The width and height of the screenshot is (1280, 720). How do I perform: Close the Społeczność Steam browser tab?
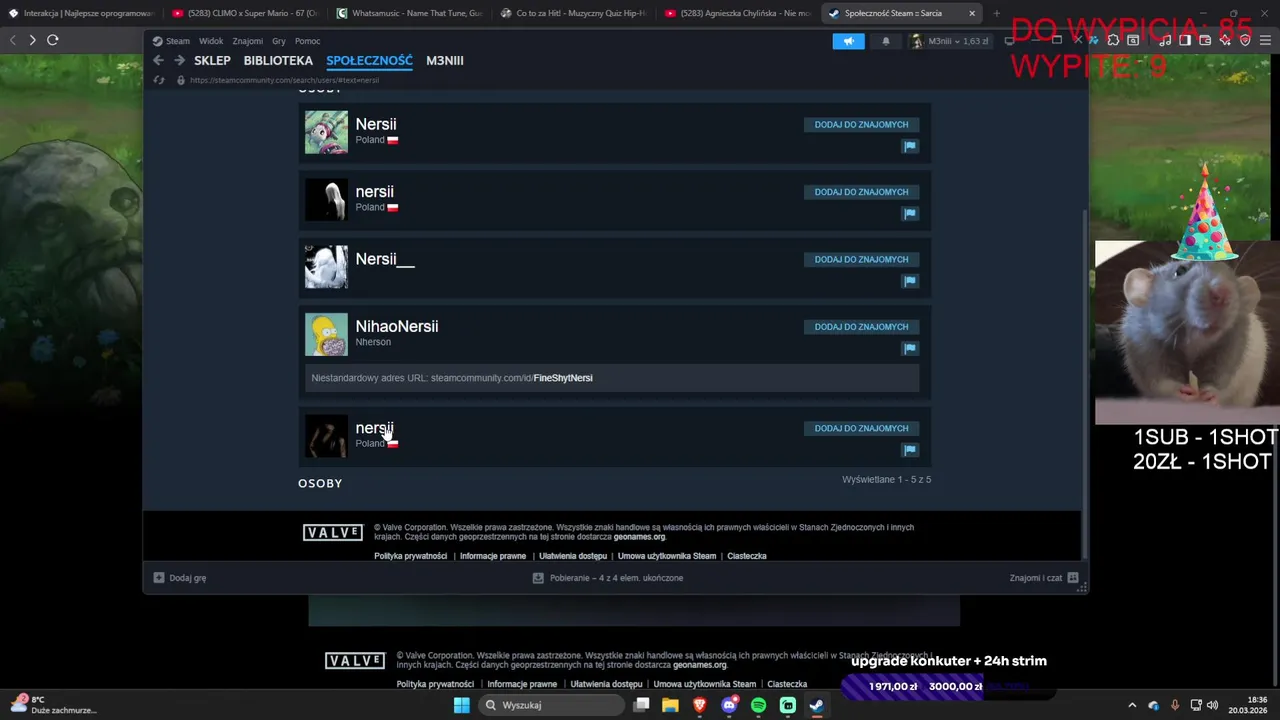pos(971,13)
